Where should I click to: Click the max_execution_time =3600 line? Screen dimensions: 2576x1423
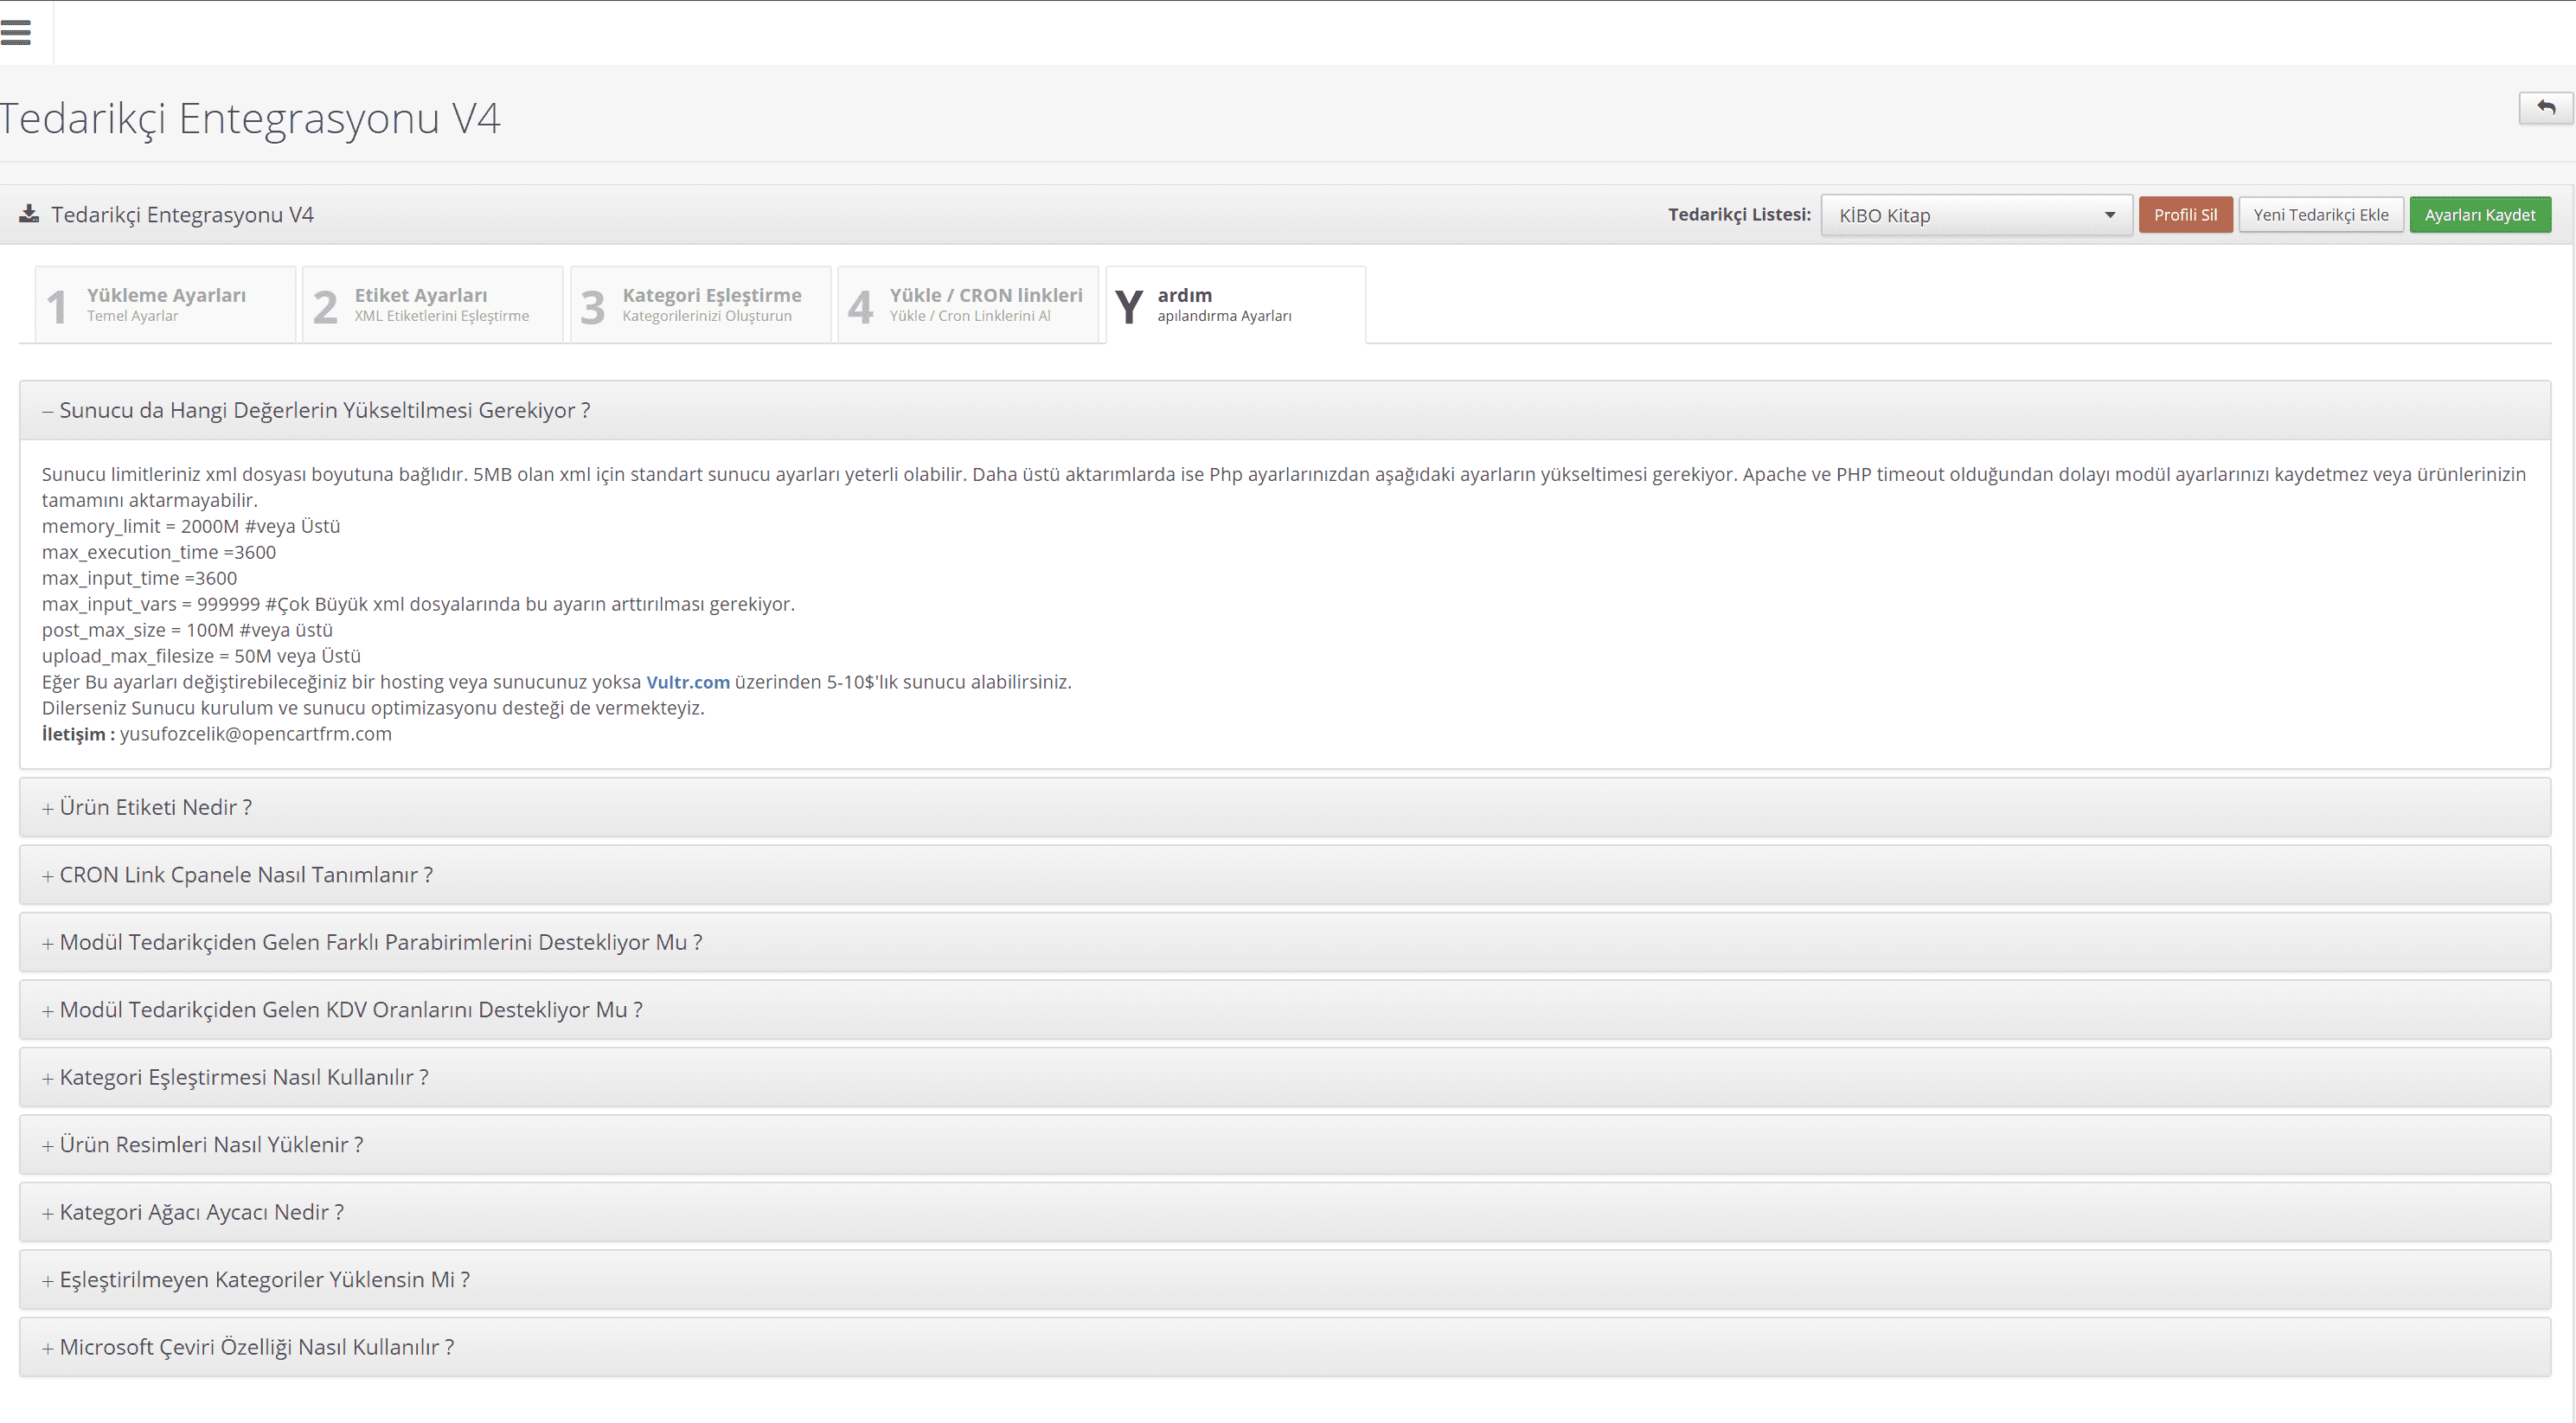click(x=159, y=552)
